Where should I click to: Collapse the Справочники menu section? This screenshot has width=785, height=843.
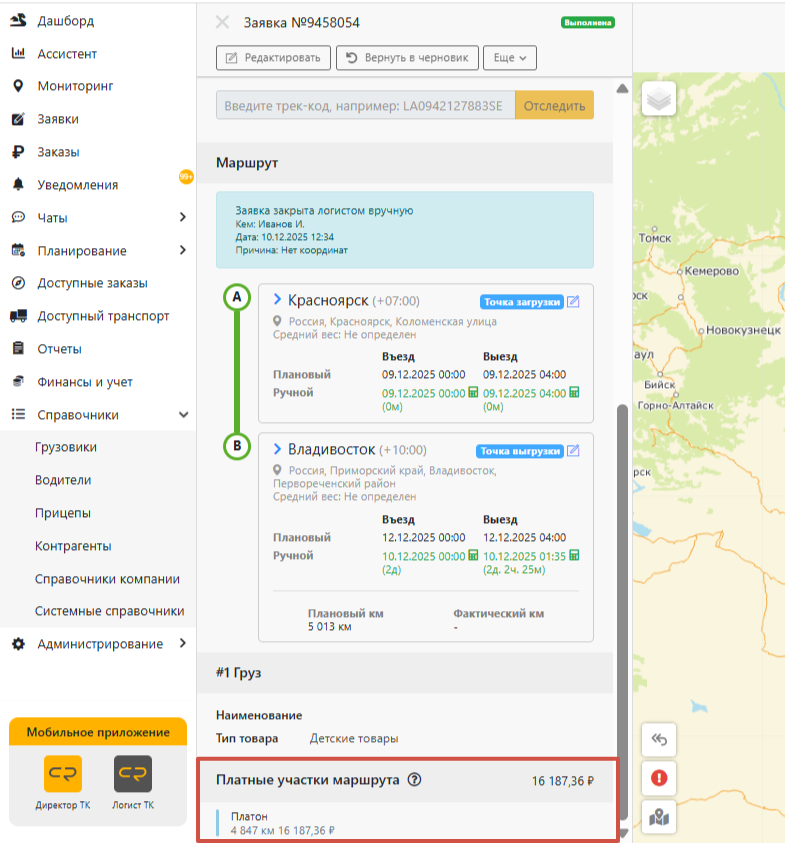pos(183,415)
